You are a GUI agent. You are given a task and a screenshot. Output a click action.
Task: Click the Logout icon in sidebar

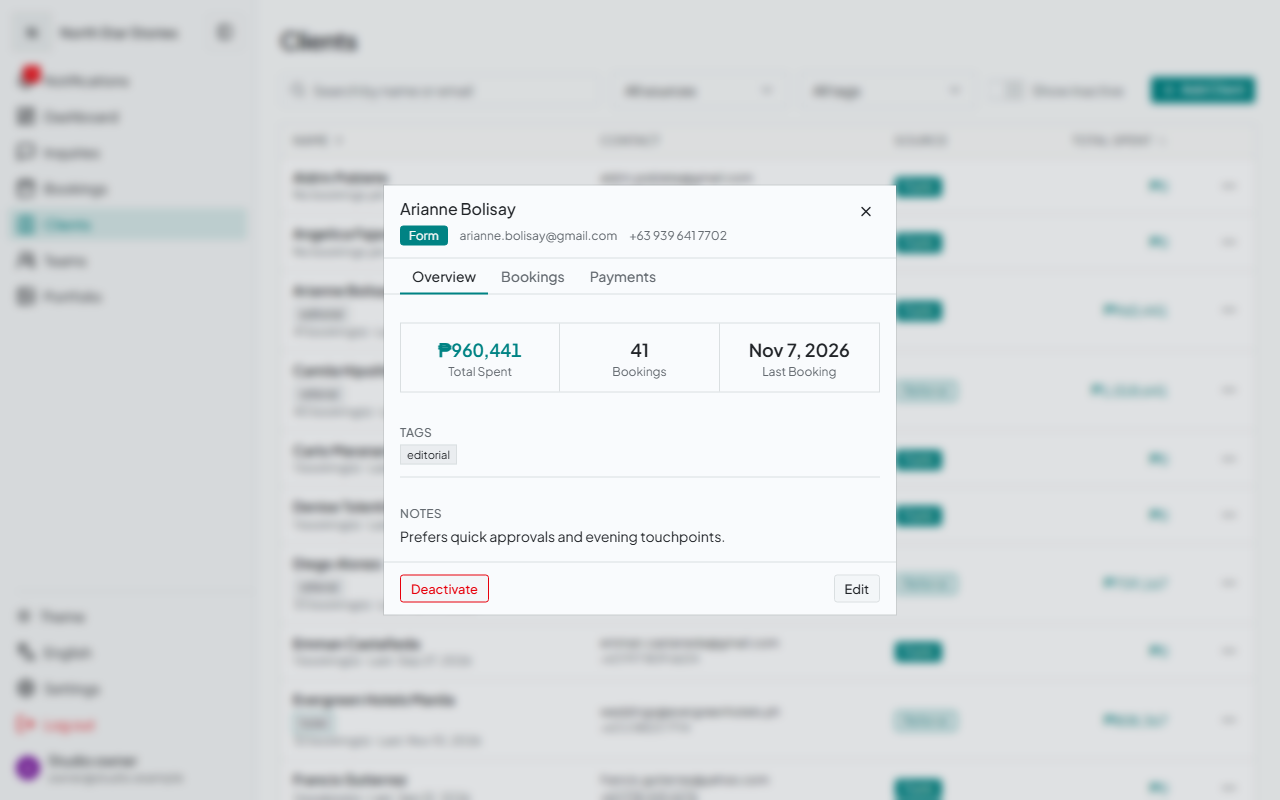26,725
